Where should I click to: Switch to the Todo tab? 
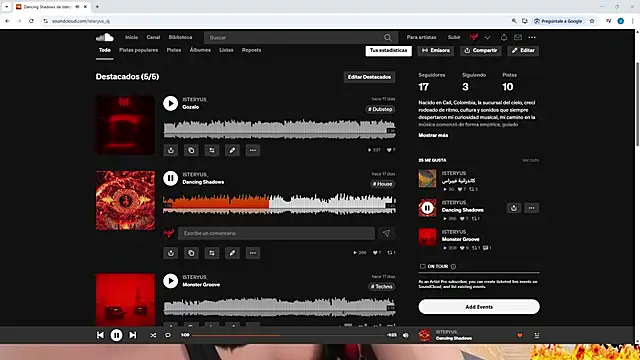[x=104, y=50]
